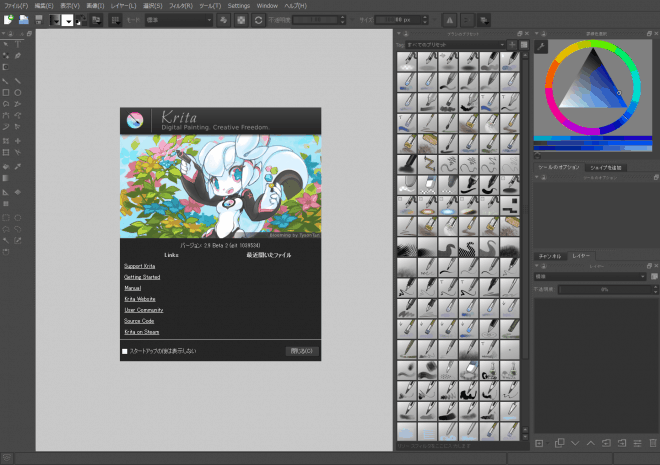Viewport: 660px width, 465px height.
Task: Open the Manual link
Action: pos(133,288)
